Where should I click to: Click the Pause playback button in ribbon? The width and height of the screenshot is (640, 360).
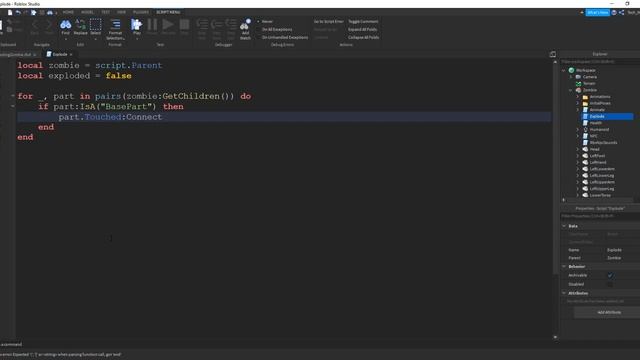(x=152, y=24)
